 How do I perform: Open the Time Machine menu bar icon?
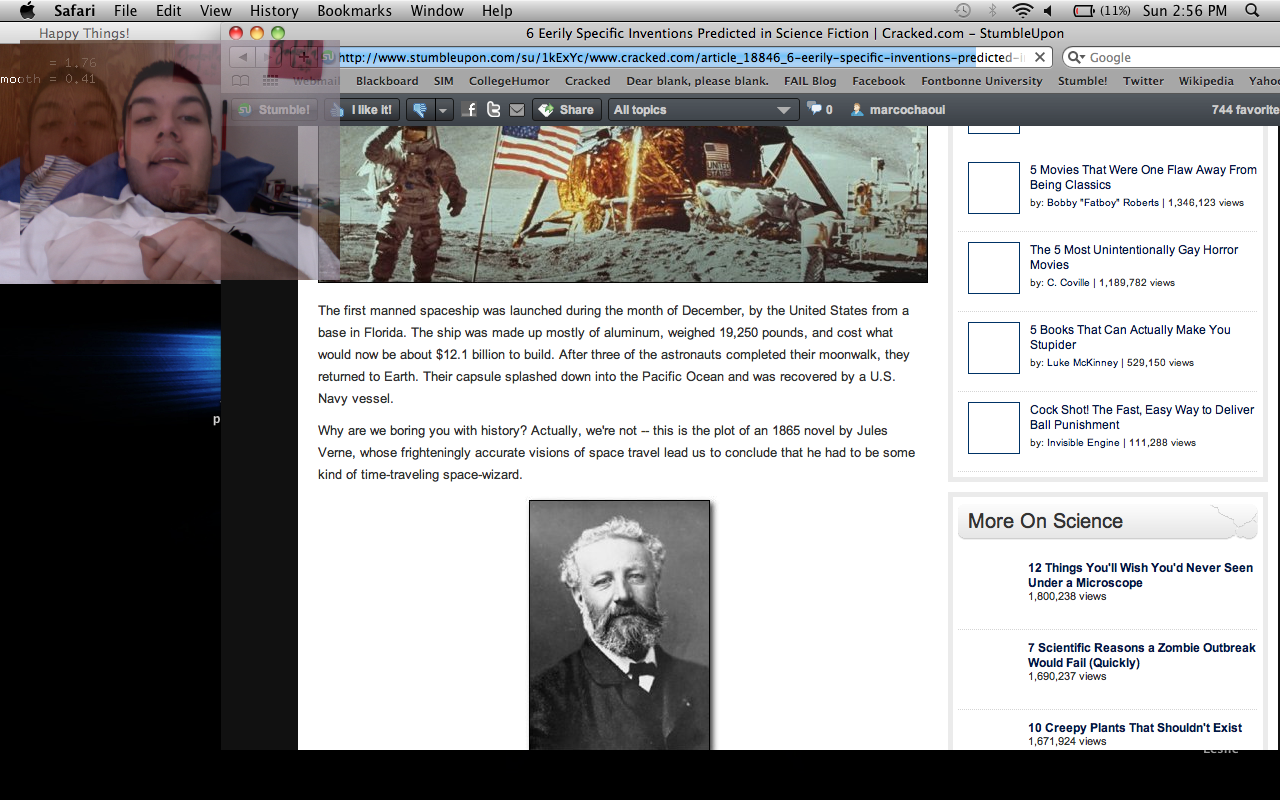coord(962,11)
